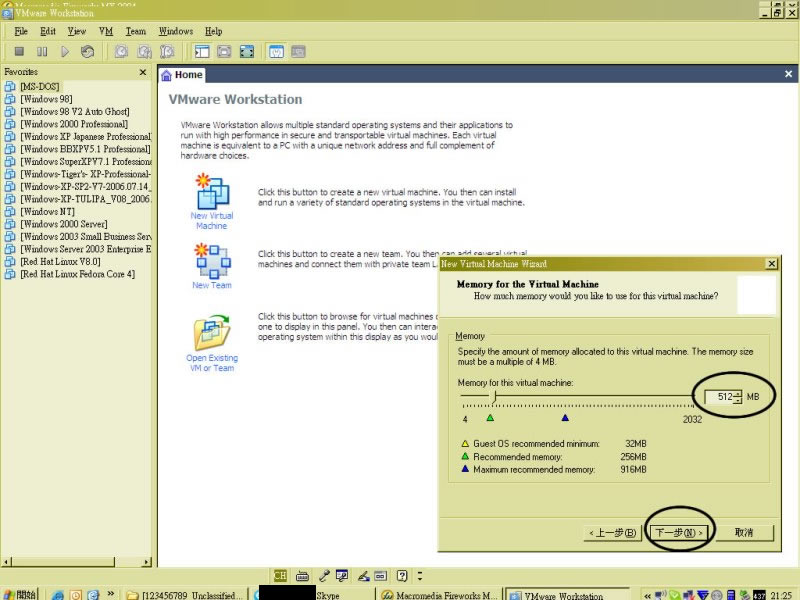The width and height of the screenshot is (800, 600).
Task: Click Favorites scrollbar left arrow
Action: point(7,562)
